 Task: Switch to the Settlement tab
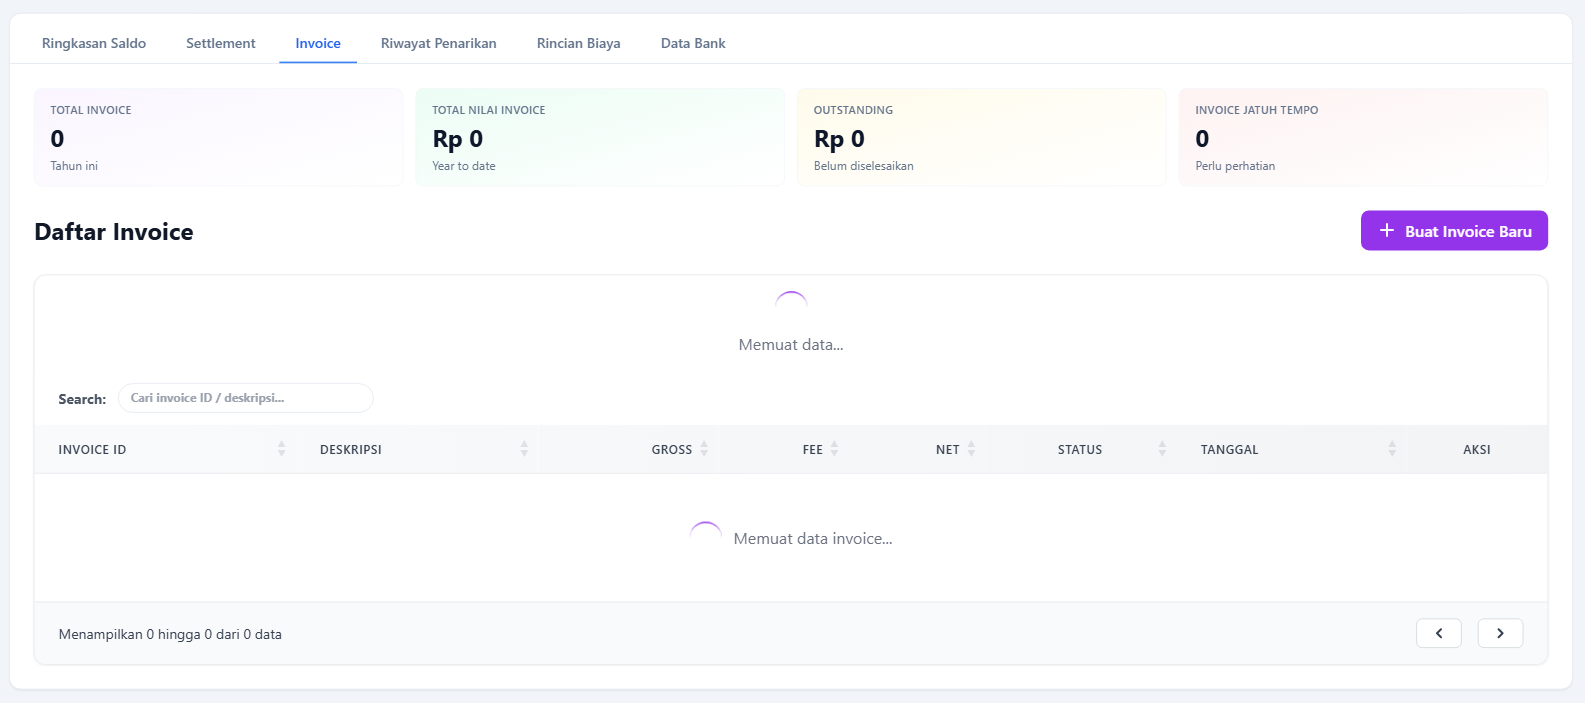pyautogui.click(x=221, y=43)
